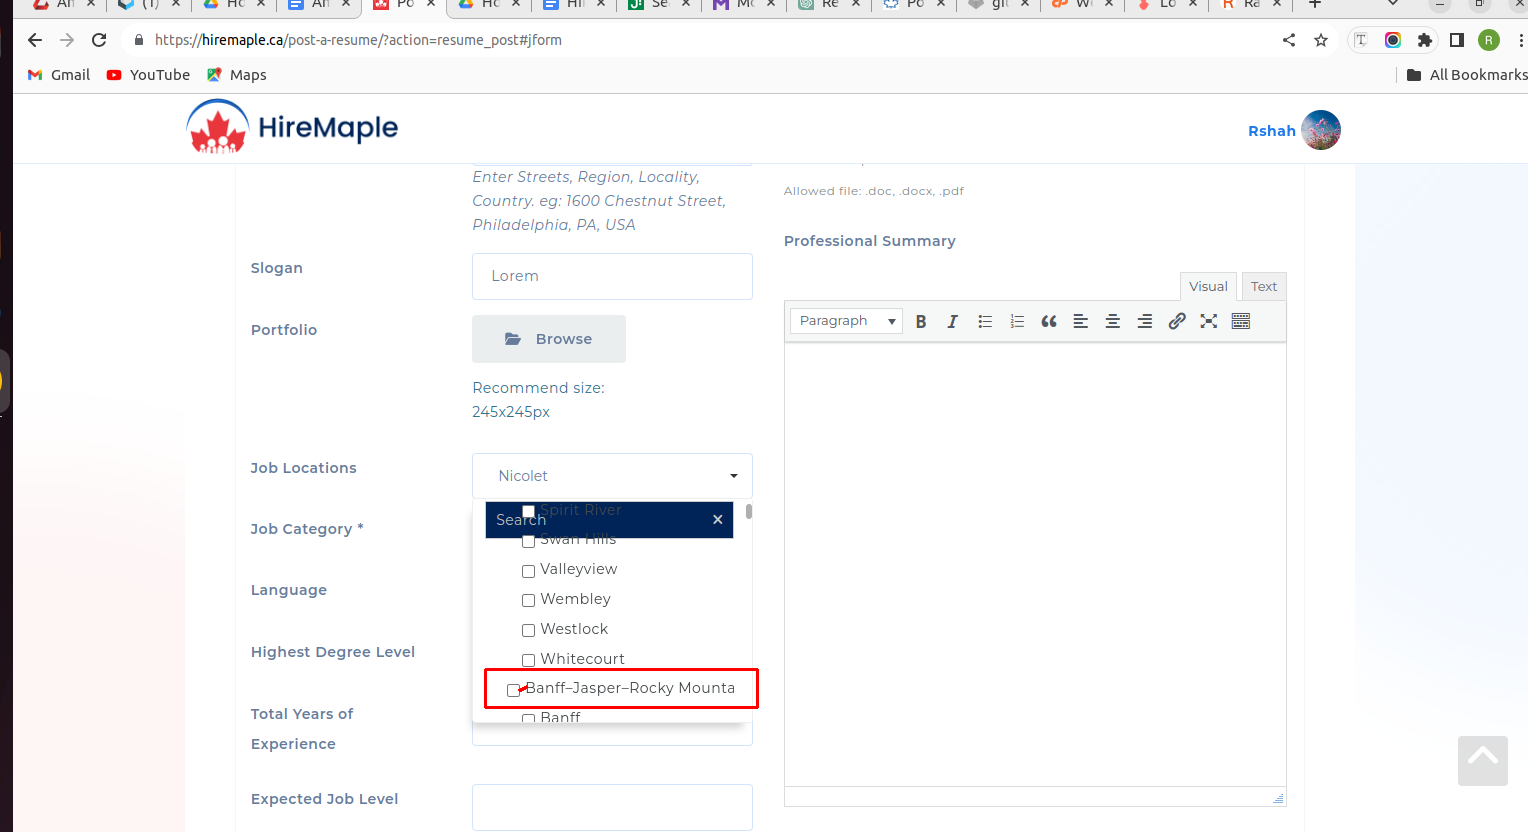Check the Wembley location
Screen dimensions: 1528x832
(528, 601)
